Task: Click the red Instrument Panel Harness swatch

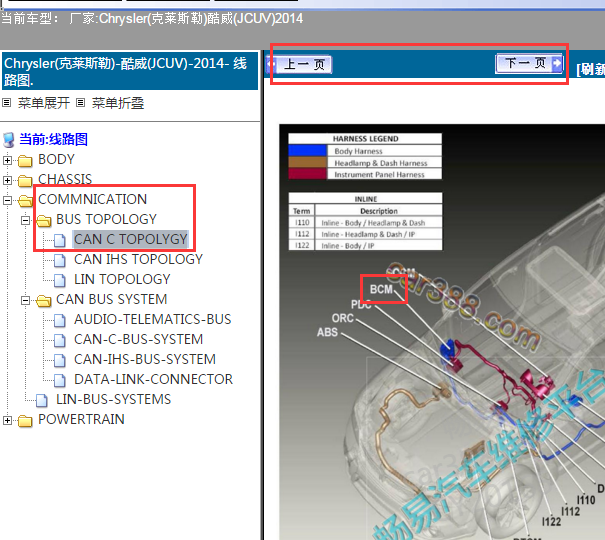Action: click(308, 174)
